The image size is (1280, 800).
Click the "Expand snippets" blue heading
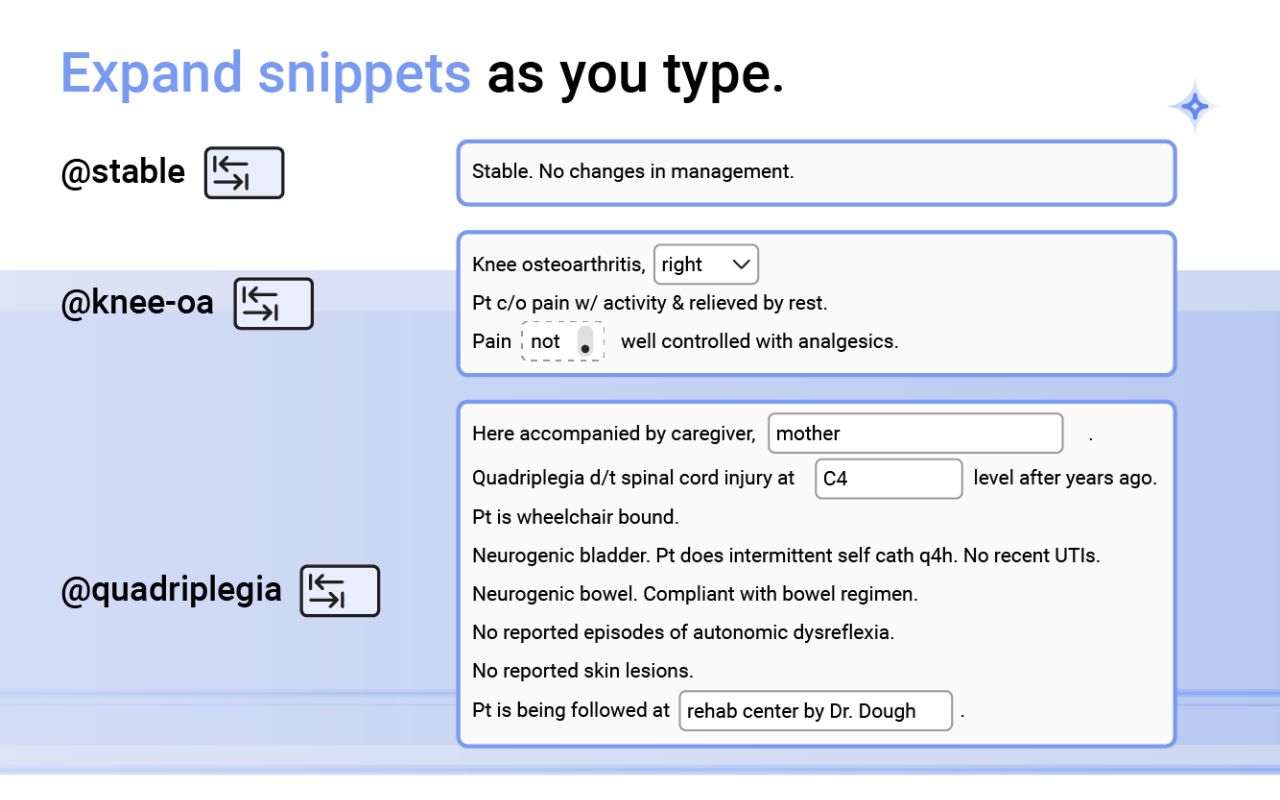point(265,73)
